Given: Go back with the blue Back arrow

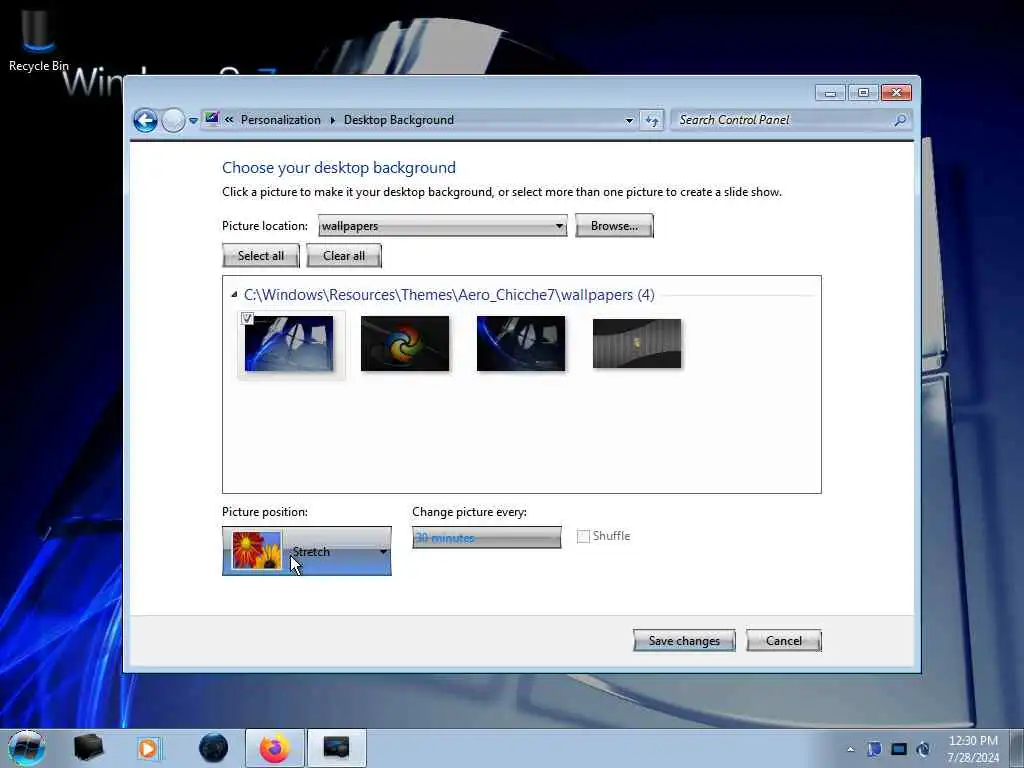Looking at the screenshot, I should pyautogui.click(x=145, y=121).
